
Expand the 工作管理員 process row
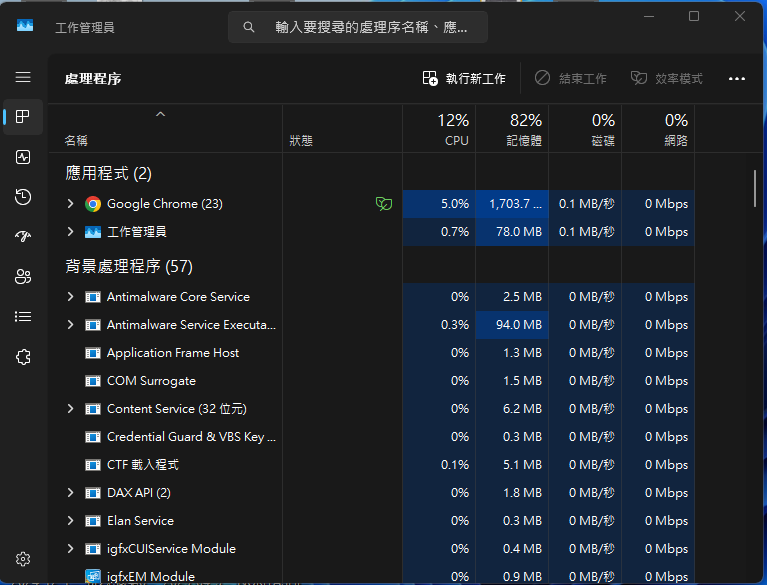coord(70,231)
